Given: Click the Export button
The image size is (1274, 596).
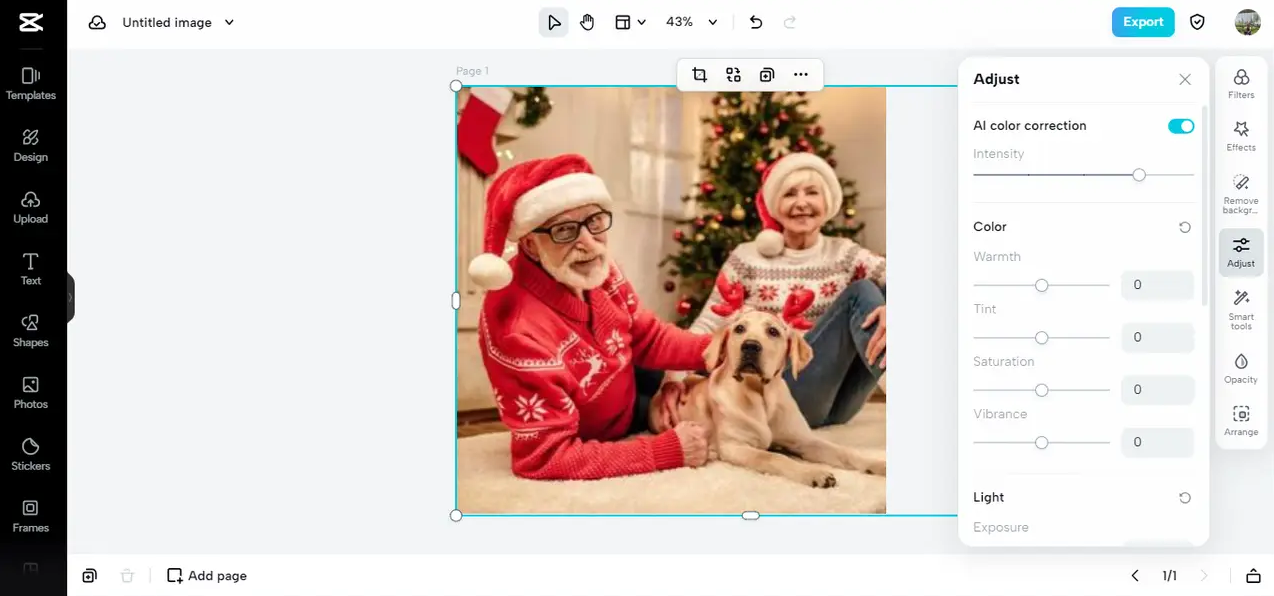Looking at the screenshot, I should pos(1143,22).
